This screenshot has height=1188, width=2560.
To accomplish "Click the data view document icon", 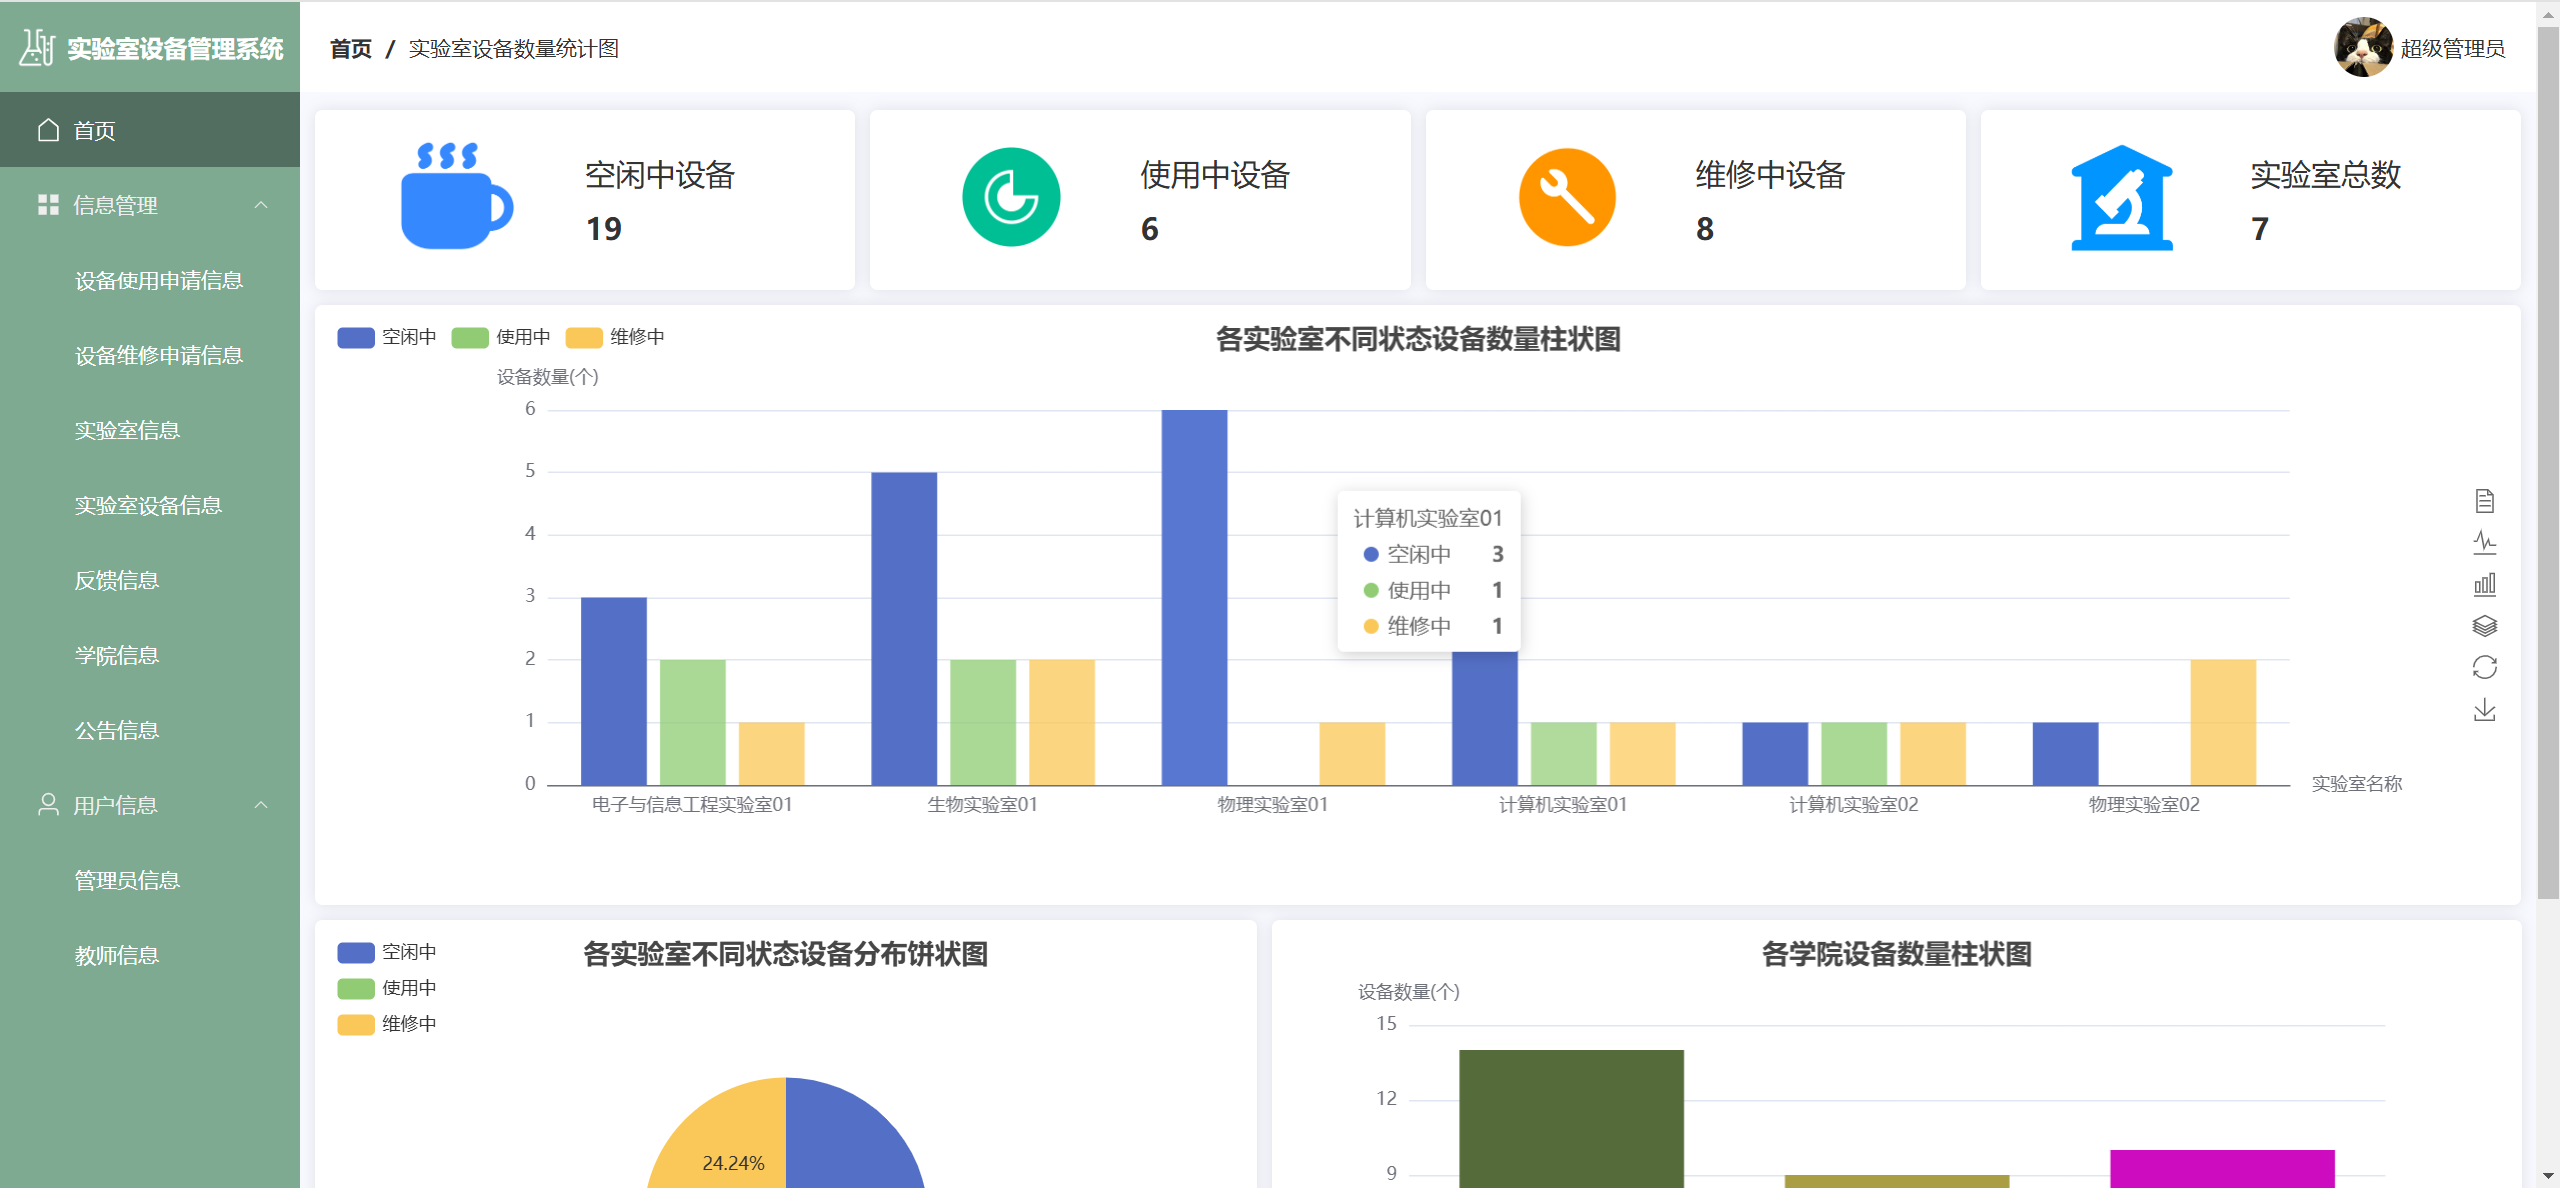I will [2484, 500].
